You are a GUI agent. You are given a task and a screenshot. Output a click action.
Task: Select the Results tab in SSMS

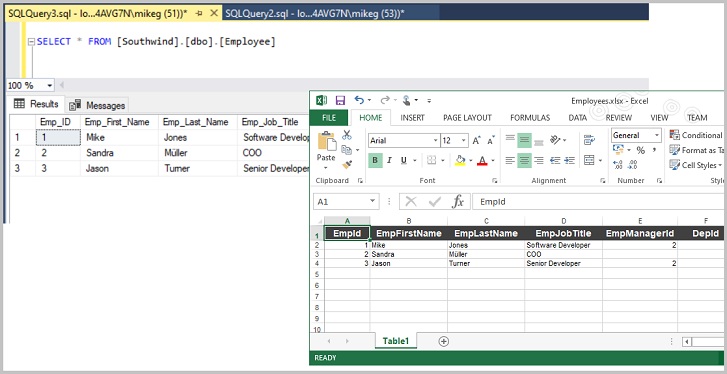pos(36,104)
